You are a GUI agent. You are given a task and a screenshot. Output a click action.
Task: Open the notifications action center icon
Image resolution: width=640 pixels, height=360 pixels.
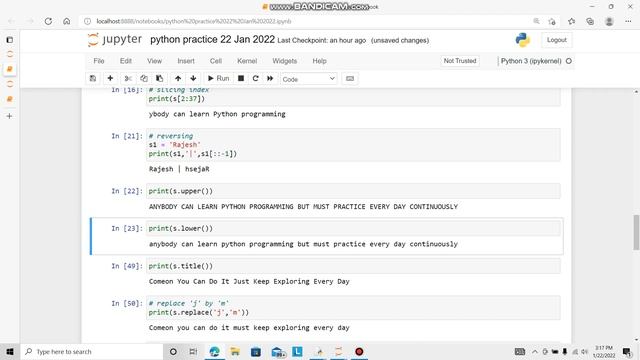click(627, 351)
